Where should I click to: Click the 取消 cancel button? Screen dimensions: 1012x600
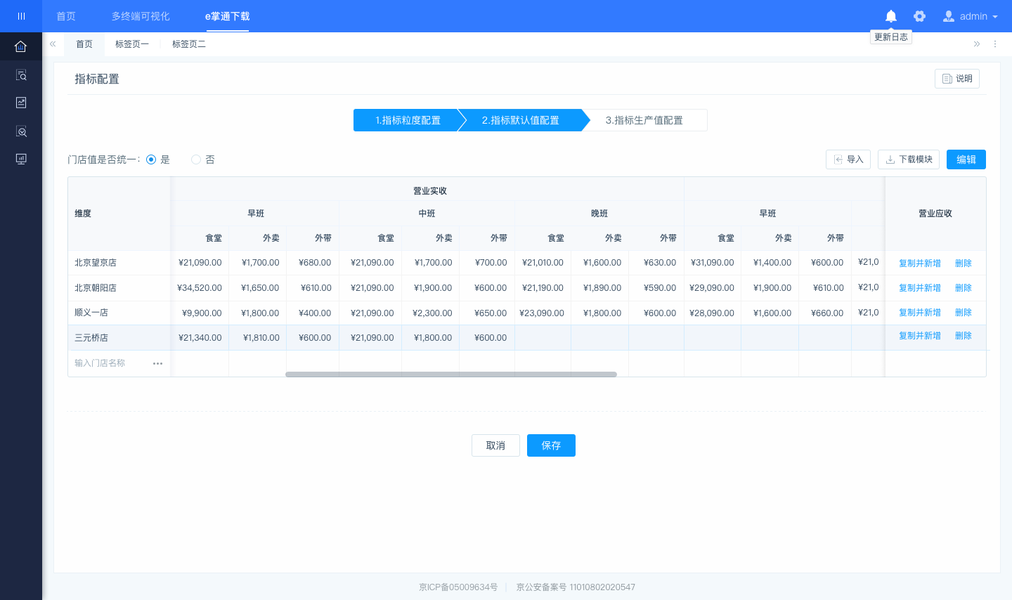tap(495, 445)
